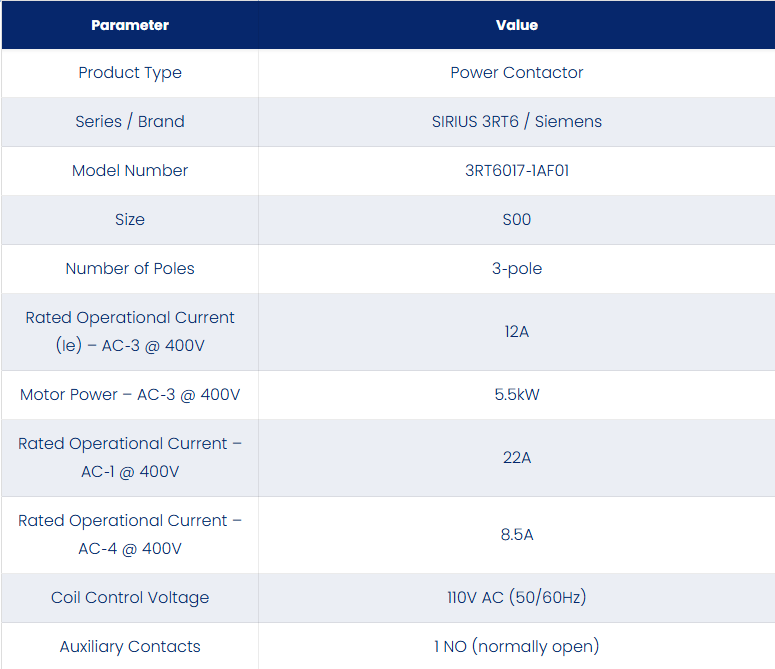The width and height of the screenshot is (775, 669).
Task: Click the 12A current value
Action: (517, 332)
